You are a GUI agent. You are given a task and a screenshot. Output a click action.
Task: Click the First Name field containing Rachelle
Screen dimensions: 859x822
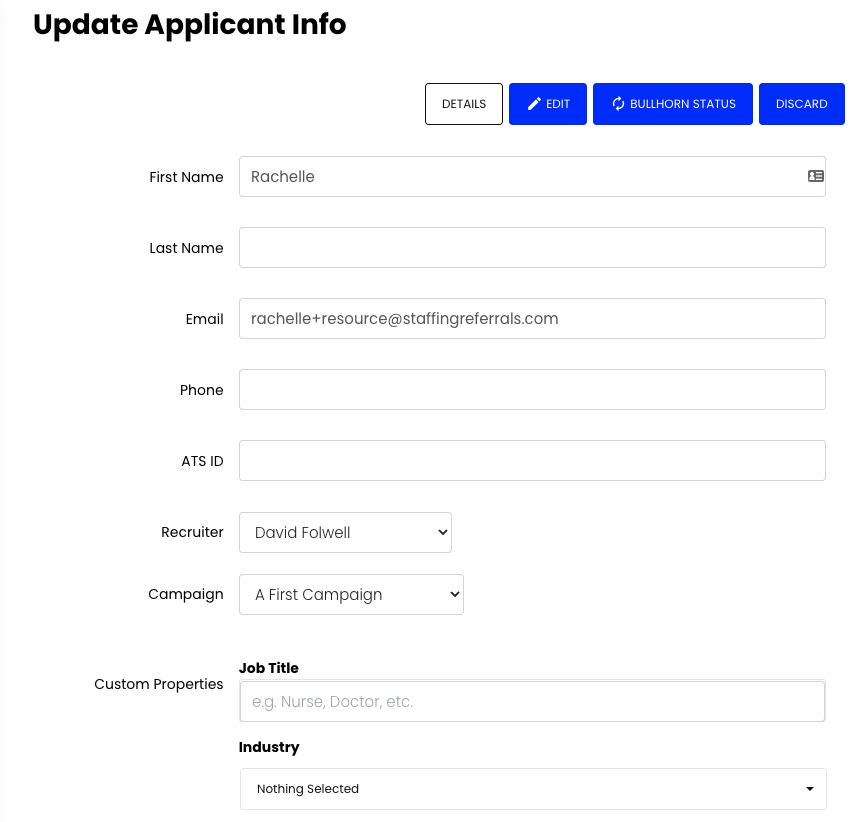520,176
